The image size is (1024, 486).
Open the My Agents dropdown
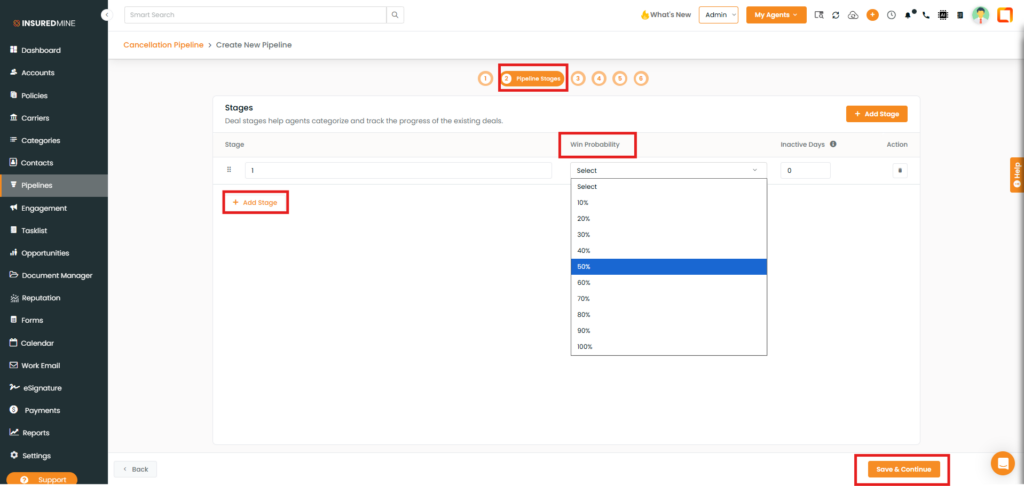click(776, 15)
